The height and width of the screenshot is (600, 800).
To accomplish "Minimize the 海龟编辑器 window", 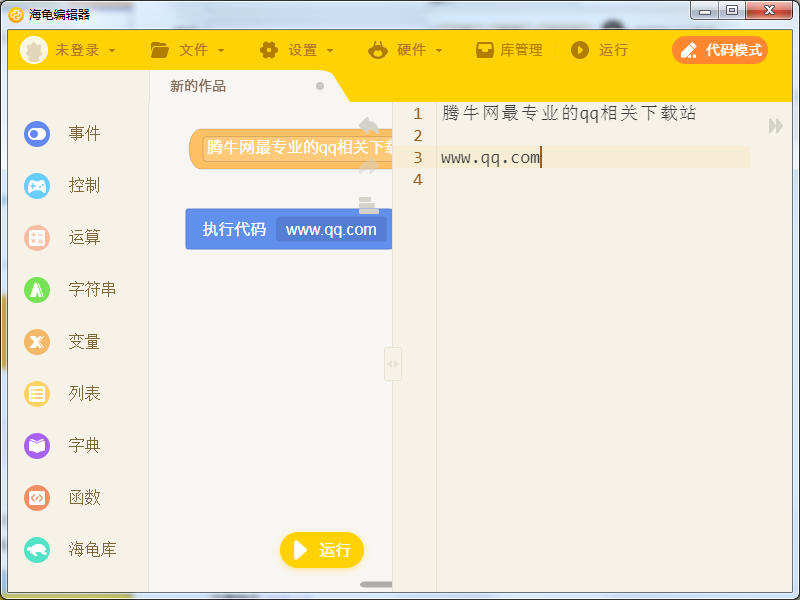I will 705,10.
